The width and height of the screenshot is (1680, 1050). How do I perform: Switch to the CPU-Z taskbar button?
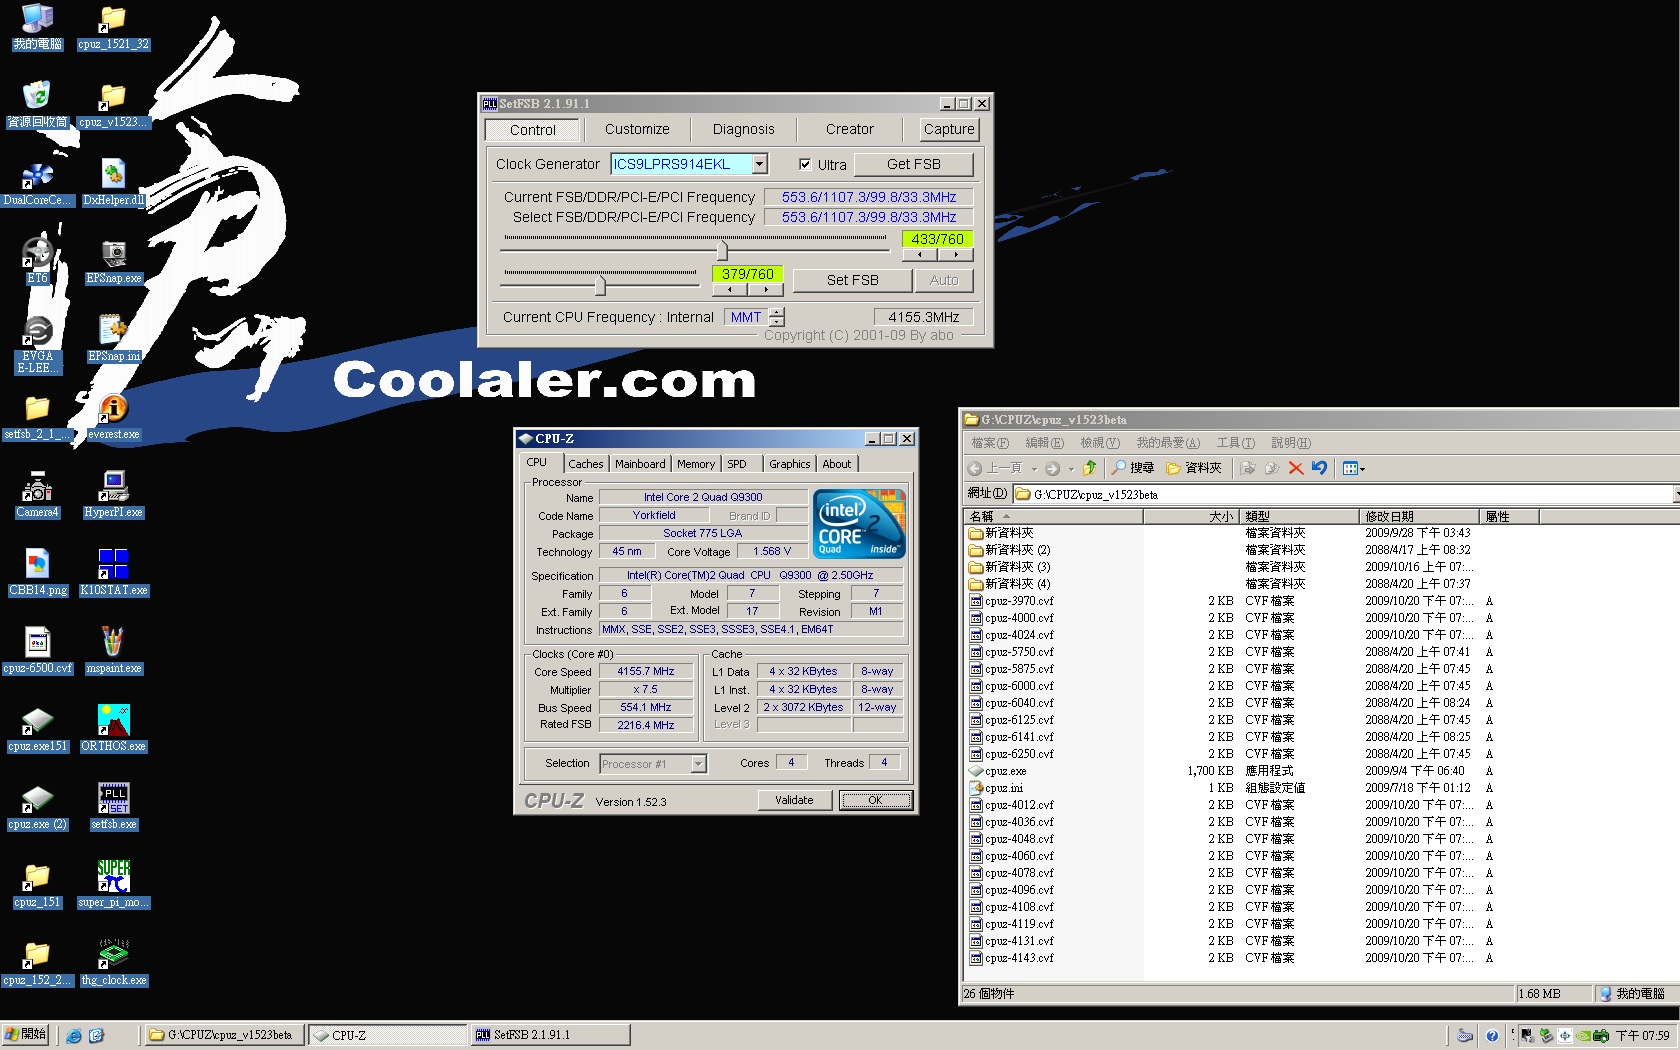pos(387,1035)
